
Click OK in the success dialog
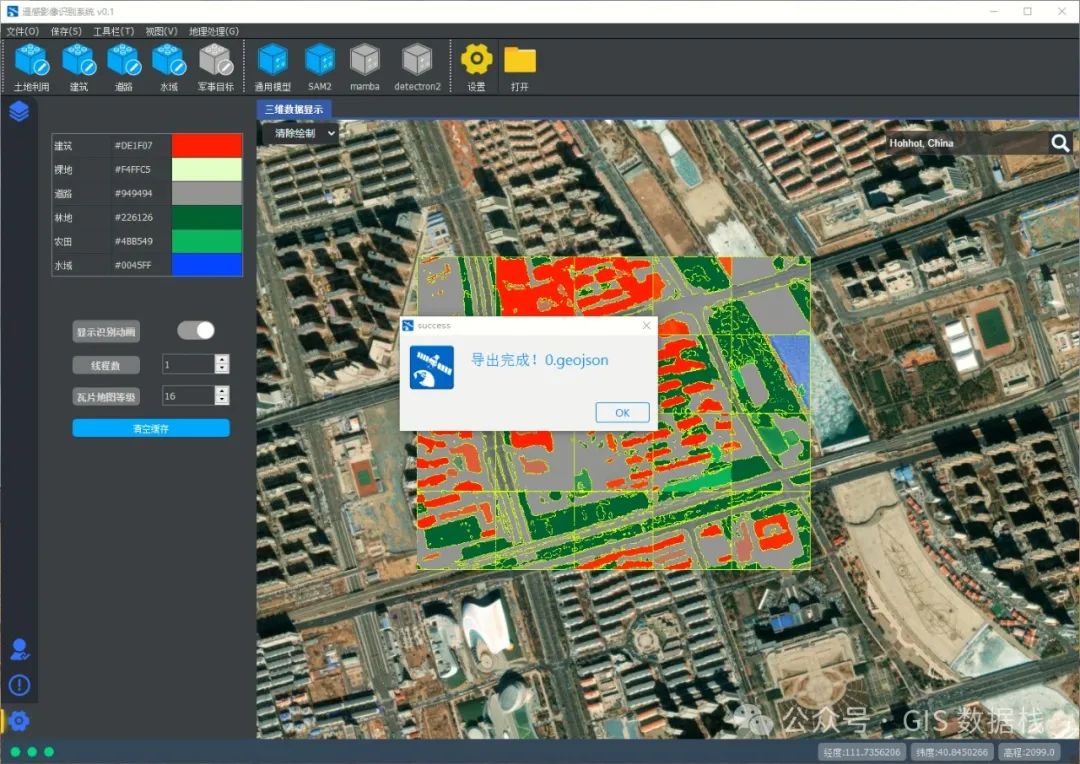[x=622, y=412]
